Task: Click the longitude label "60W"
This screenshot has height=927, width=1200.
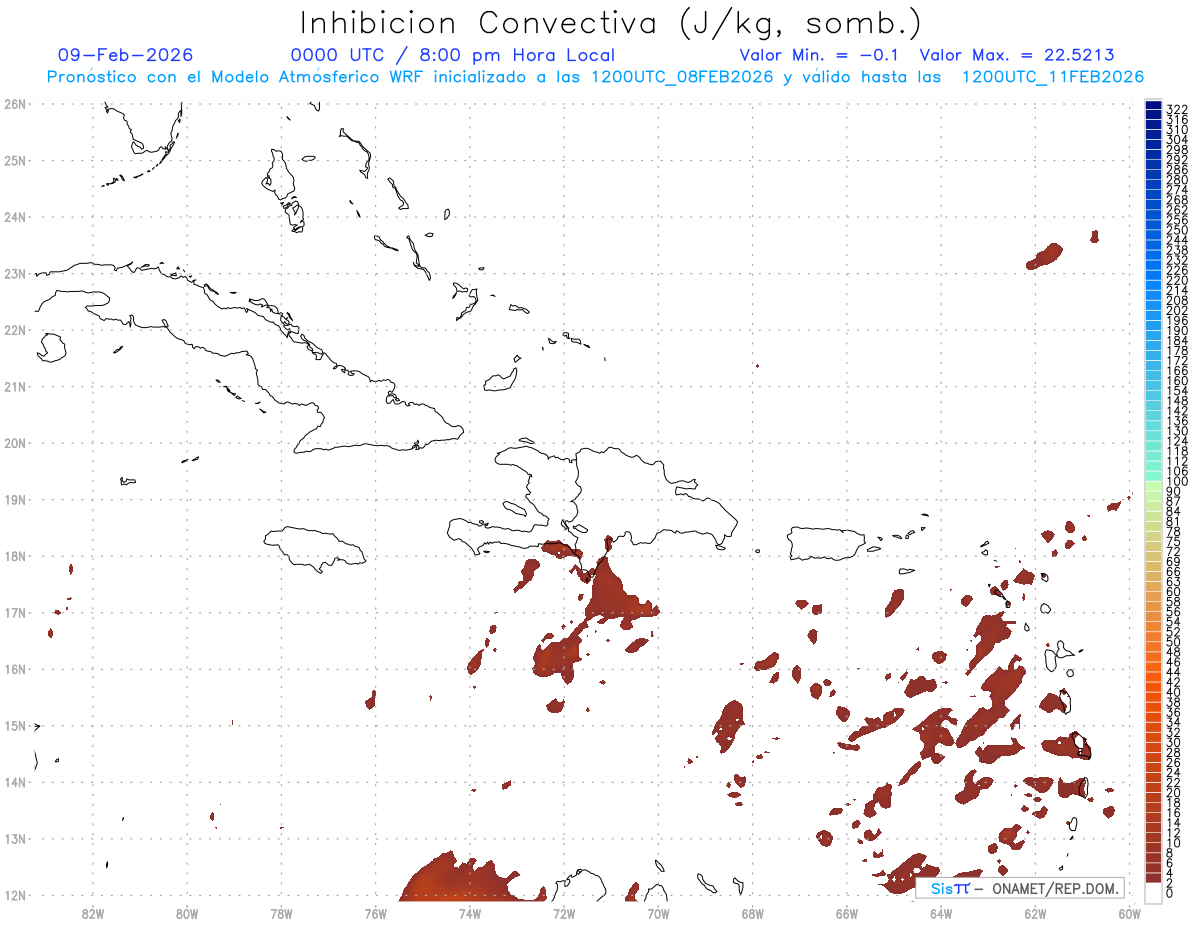Action: coord(1130,913)
